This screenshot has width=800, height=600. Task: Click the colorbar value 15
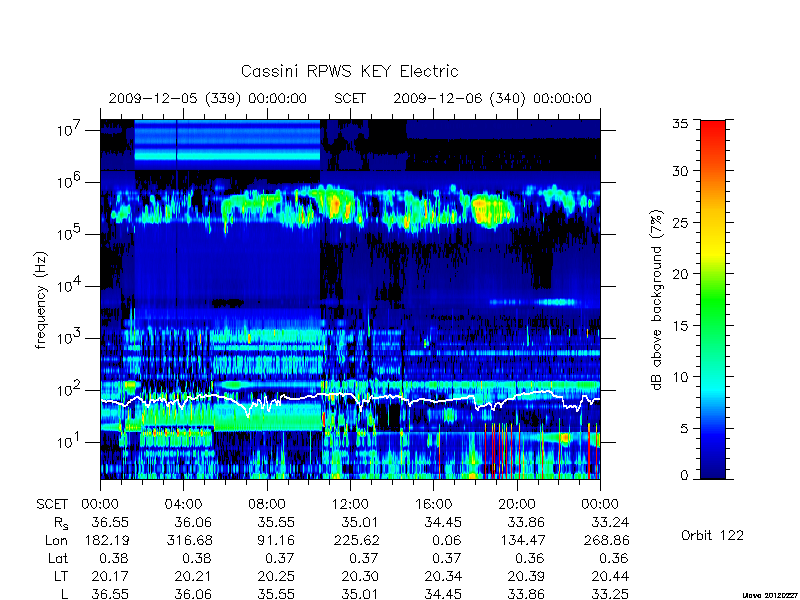coord(680,325)
